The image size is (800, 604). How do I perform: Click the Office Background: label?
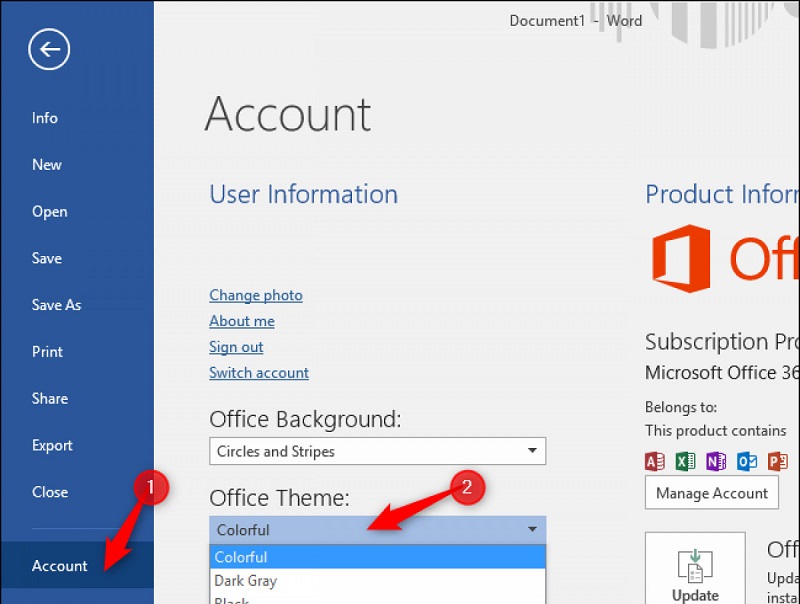(305, 419)
